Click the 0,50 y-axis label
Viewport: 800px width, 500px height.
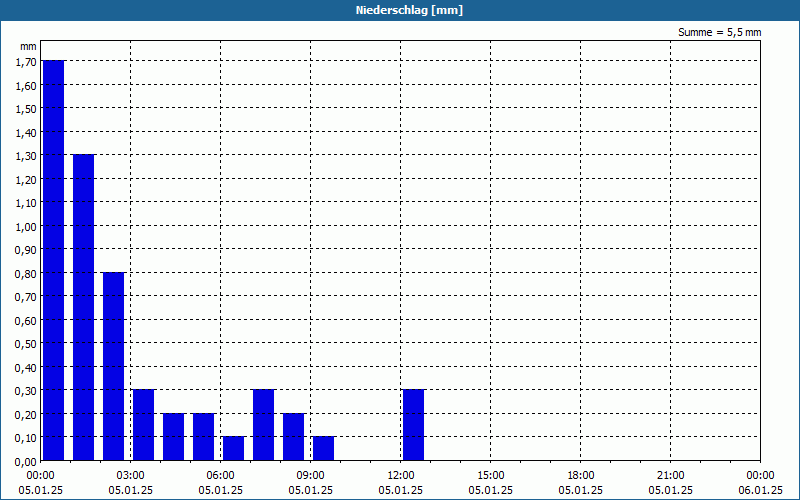tap(27, 344)
